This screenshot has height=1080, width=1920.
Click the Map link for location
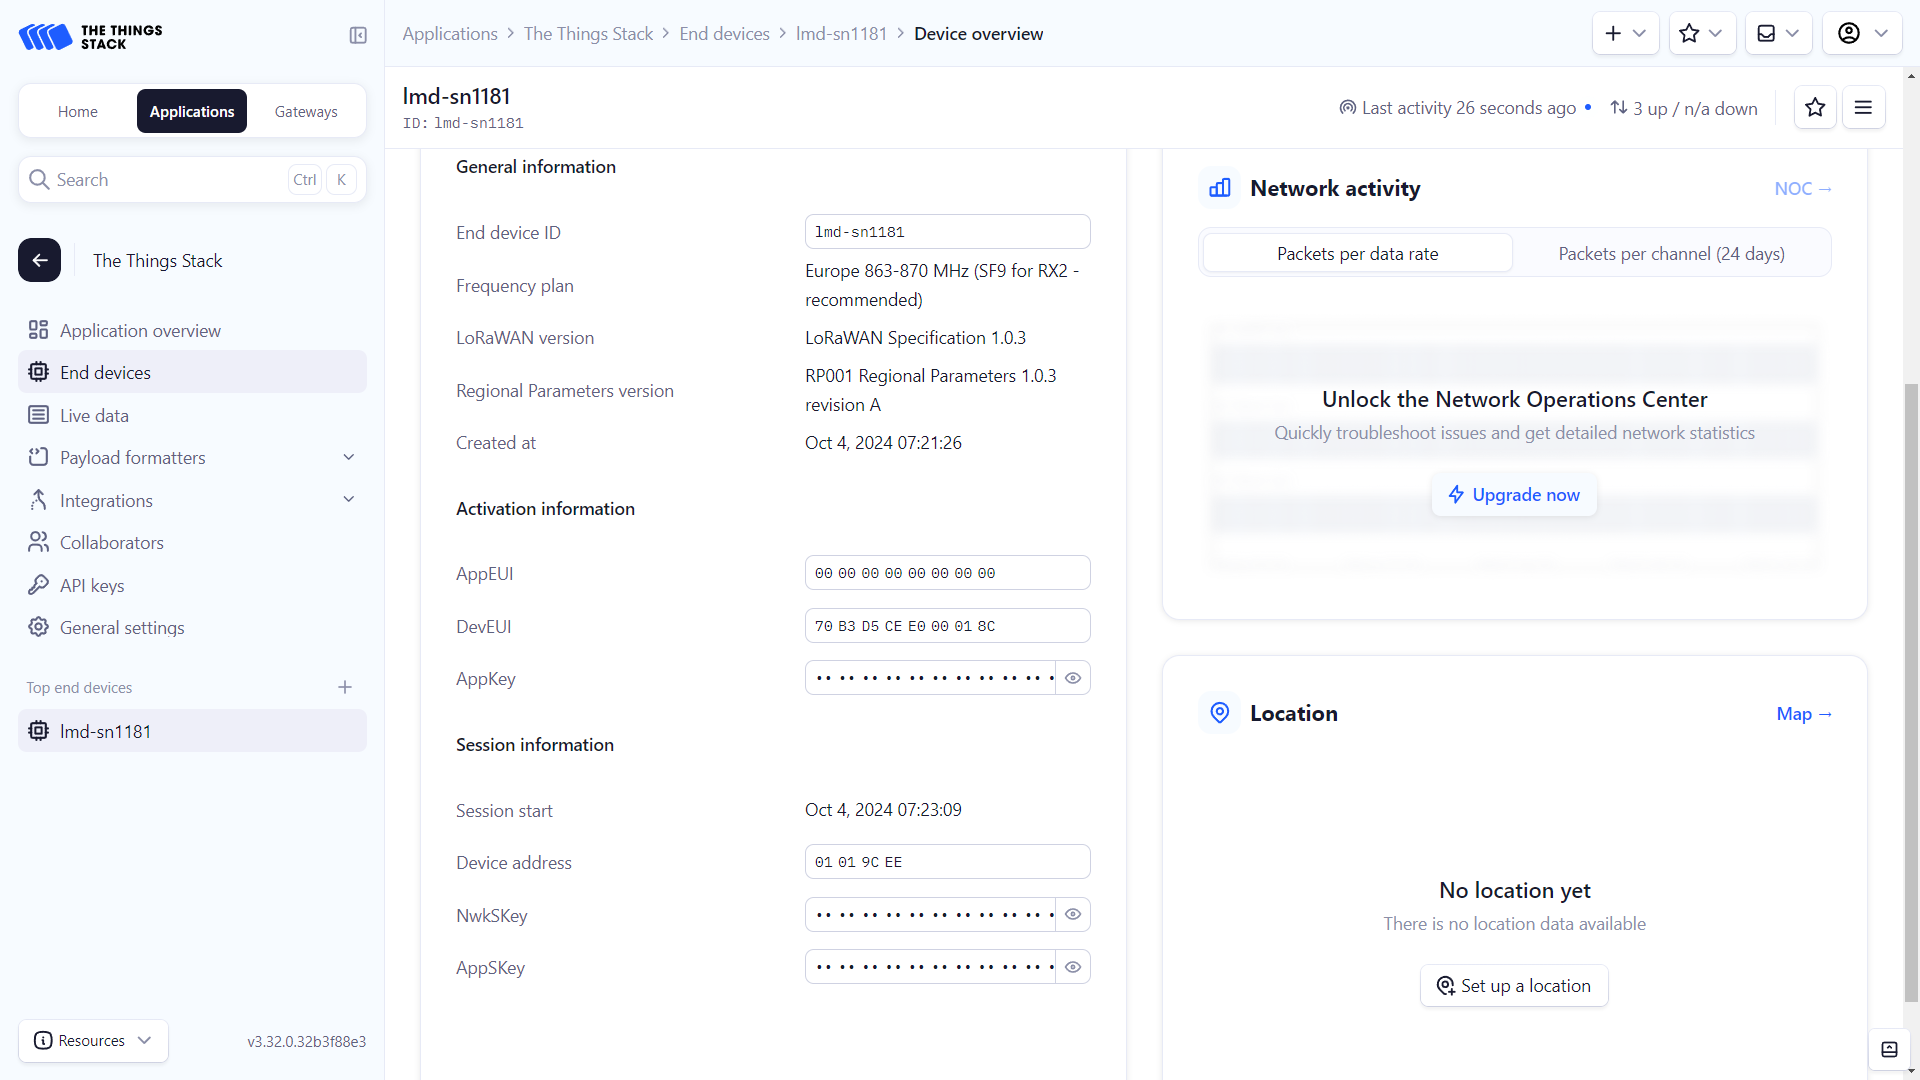tap(1804, 713)
